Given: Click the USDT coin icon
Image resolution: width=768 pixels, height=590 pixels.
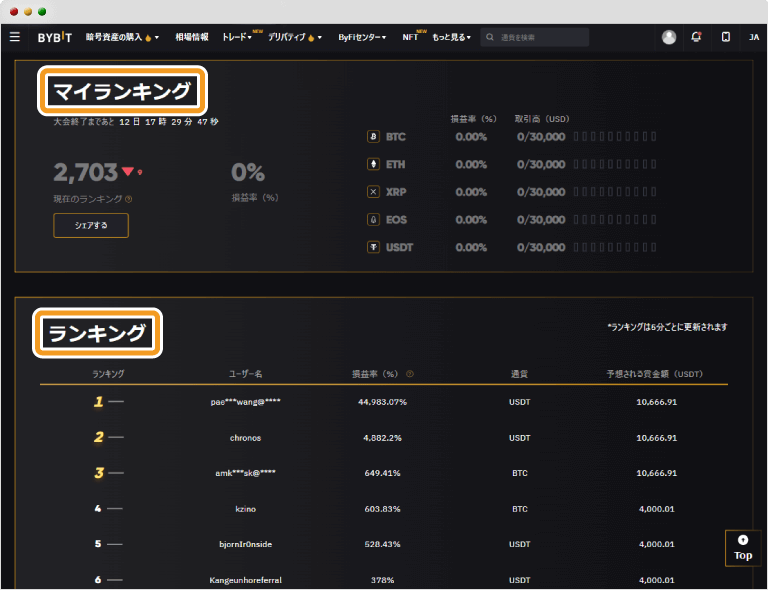Looking at the screenshot, I should click(374, 247).
